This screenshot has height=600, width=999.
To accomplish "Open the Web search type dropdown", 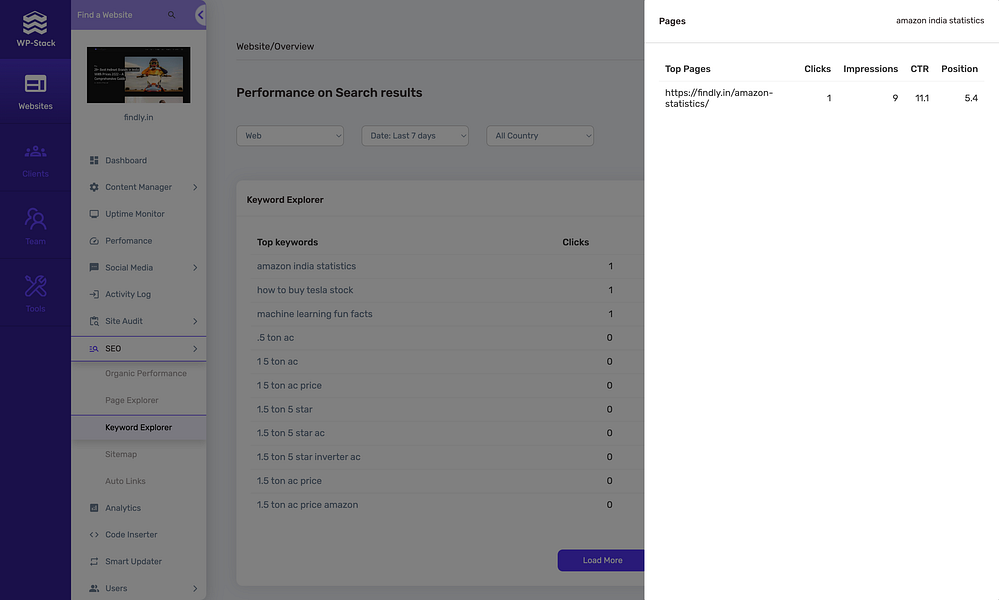I will (290, 136).
